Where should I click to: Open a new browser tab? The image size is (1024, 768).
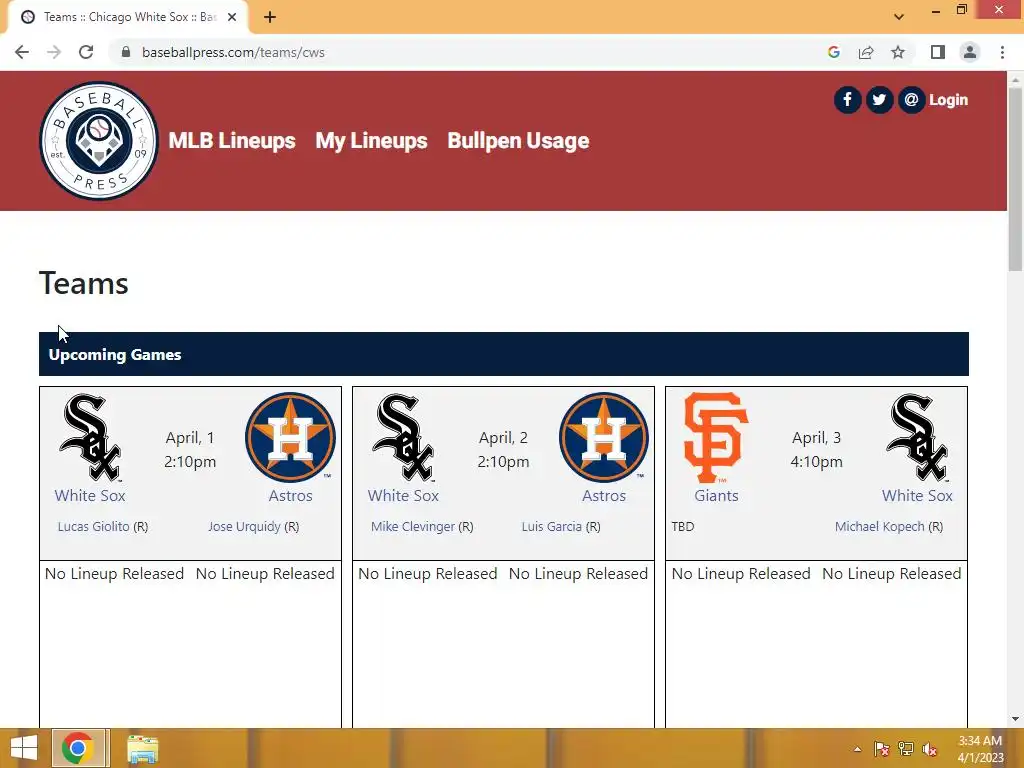[270, 17]
